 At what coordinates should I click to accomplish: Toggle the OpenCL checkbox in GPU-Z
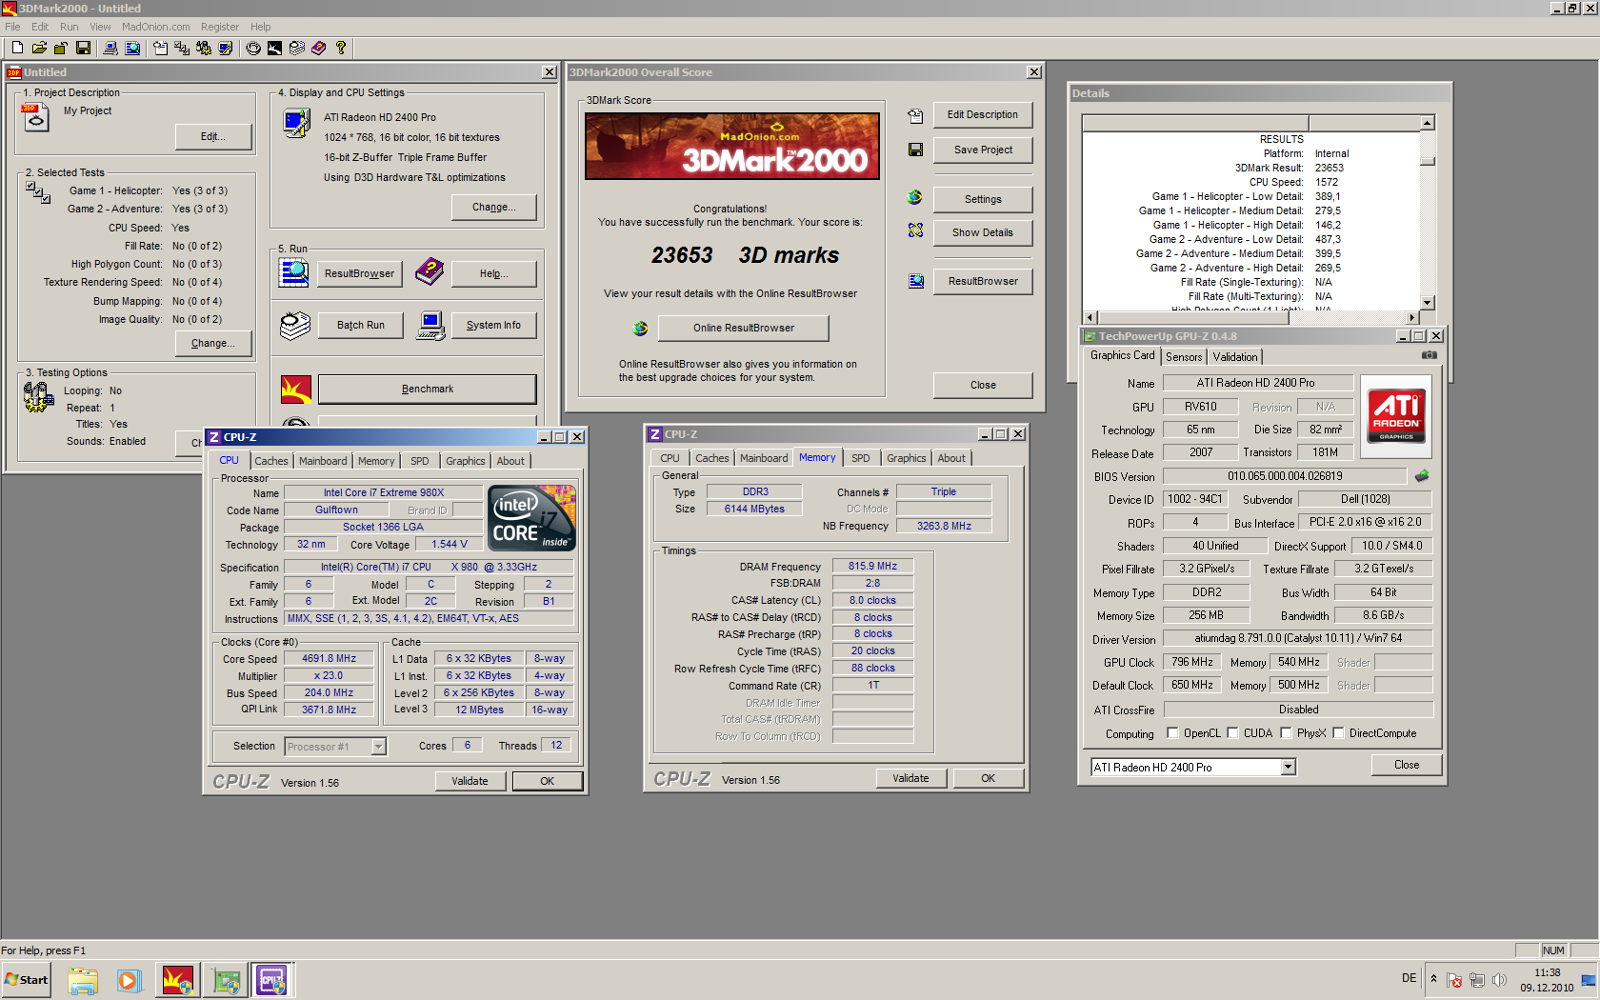[x=1173, y=733]
